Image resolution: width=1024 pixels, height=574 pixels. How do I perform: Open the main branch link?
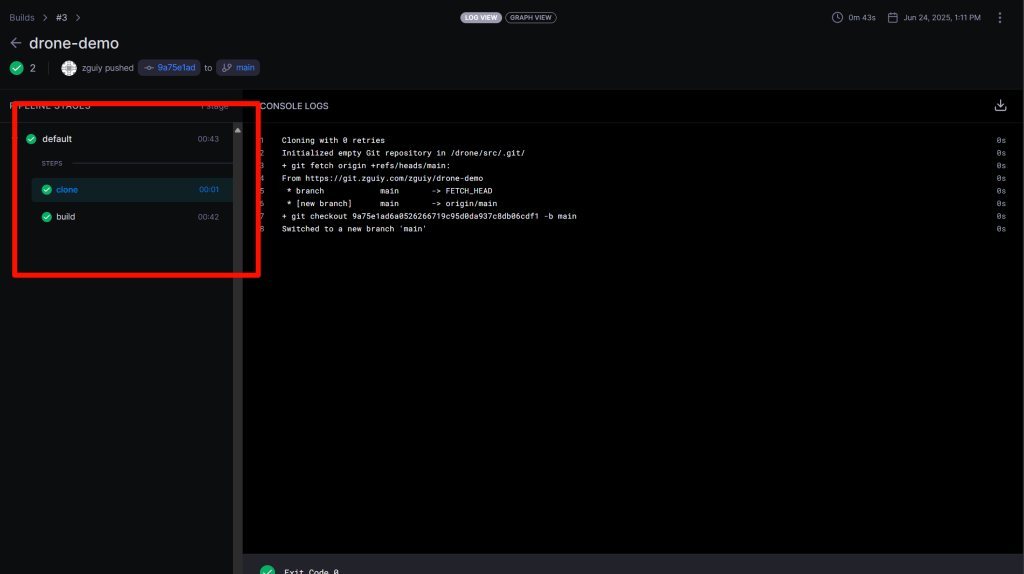pyautogui.click(x=239, y=68)
